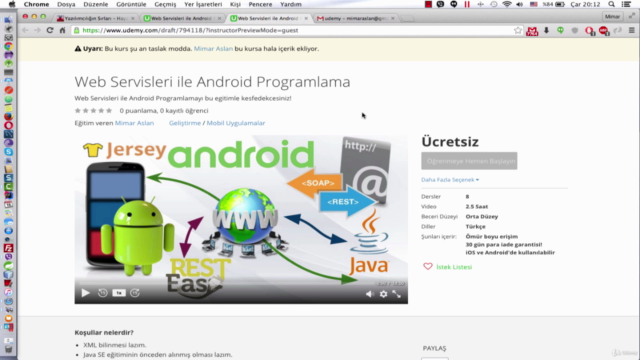Screen dimensions: 640x360
Task: Click the Viber icon in menu bar
Action: 440,4
